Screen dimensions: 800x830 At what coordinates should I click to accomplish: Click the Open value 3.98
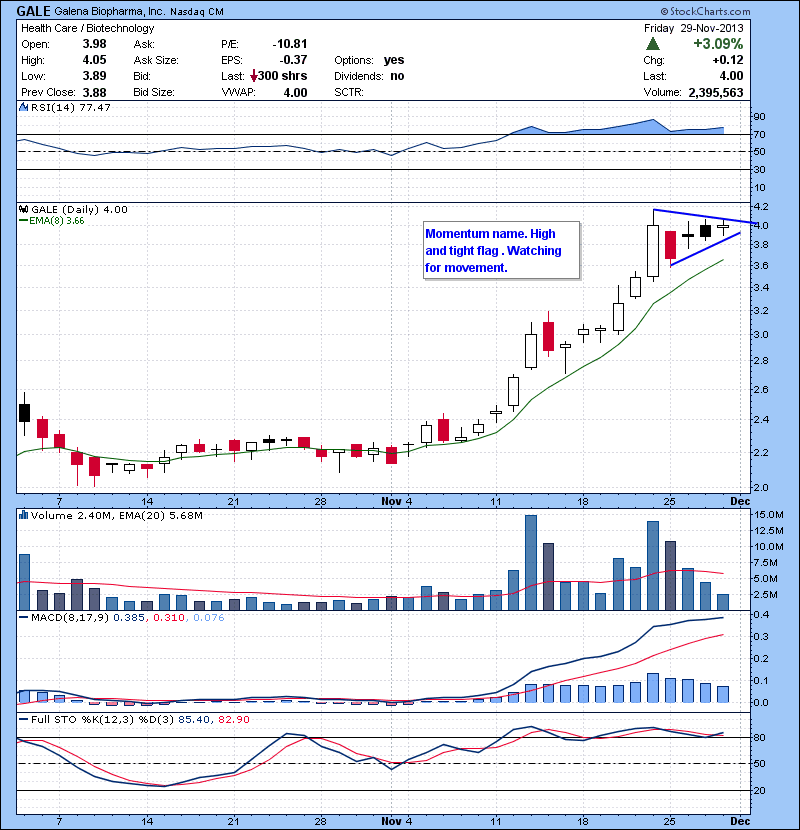tap(94, 44)
